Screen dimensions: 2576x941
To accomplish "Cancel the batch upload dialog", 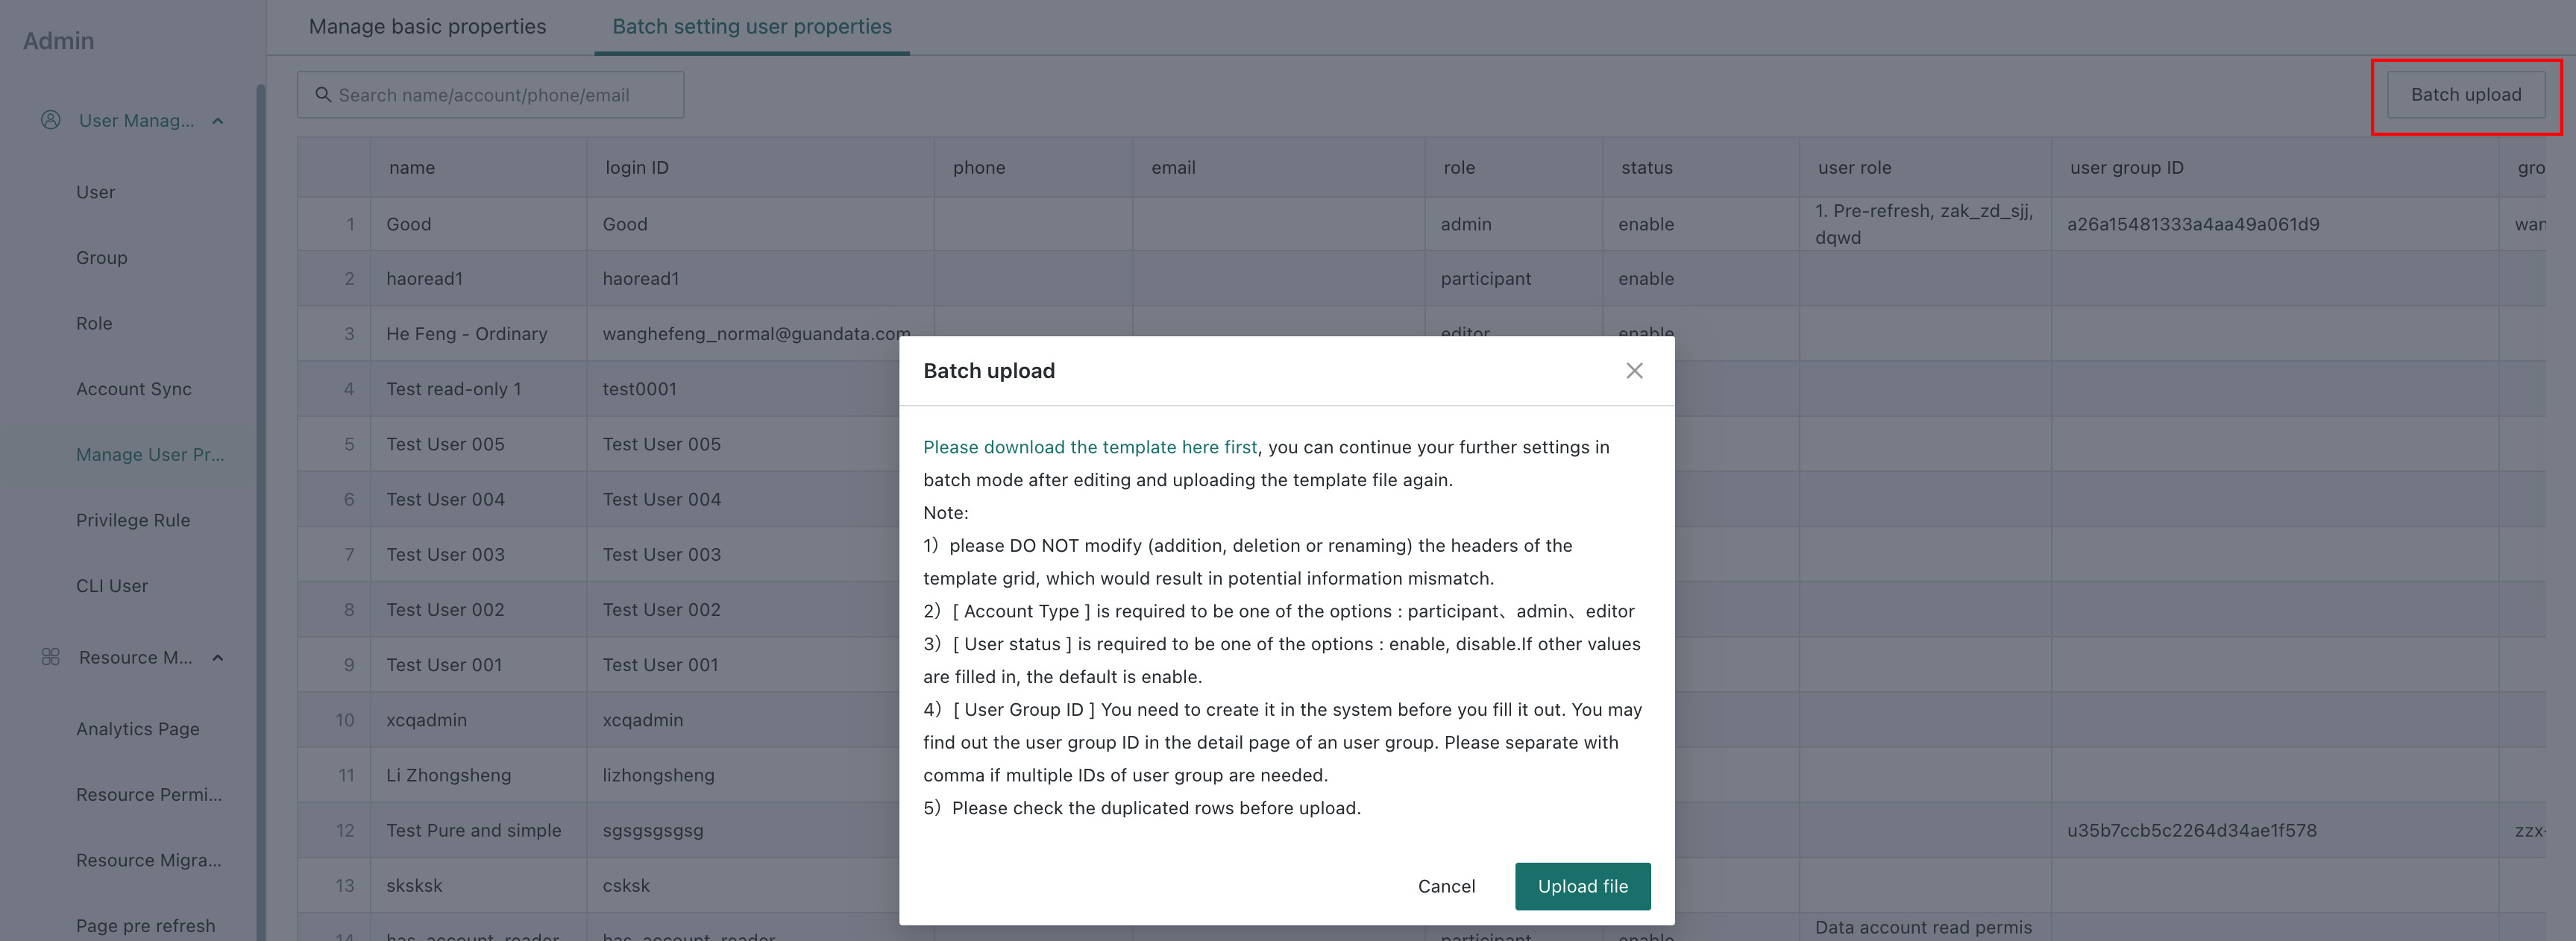I will tap(1446, 886).
